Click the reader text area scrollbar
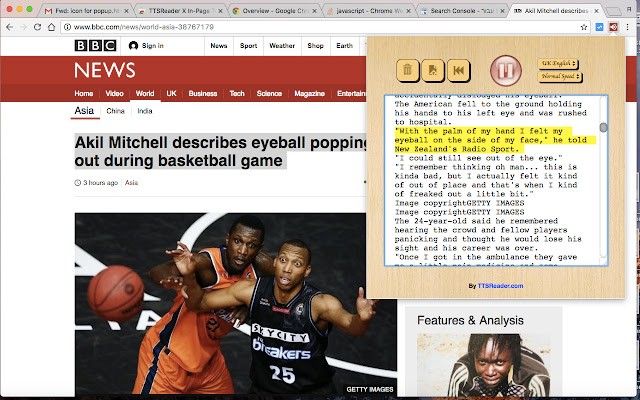This screenshot has width=640, height=400. tap(603, 127)
